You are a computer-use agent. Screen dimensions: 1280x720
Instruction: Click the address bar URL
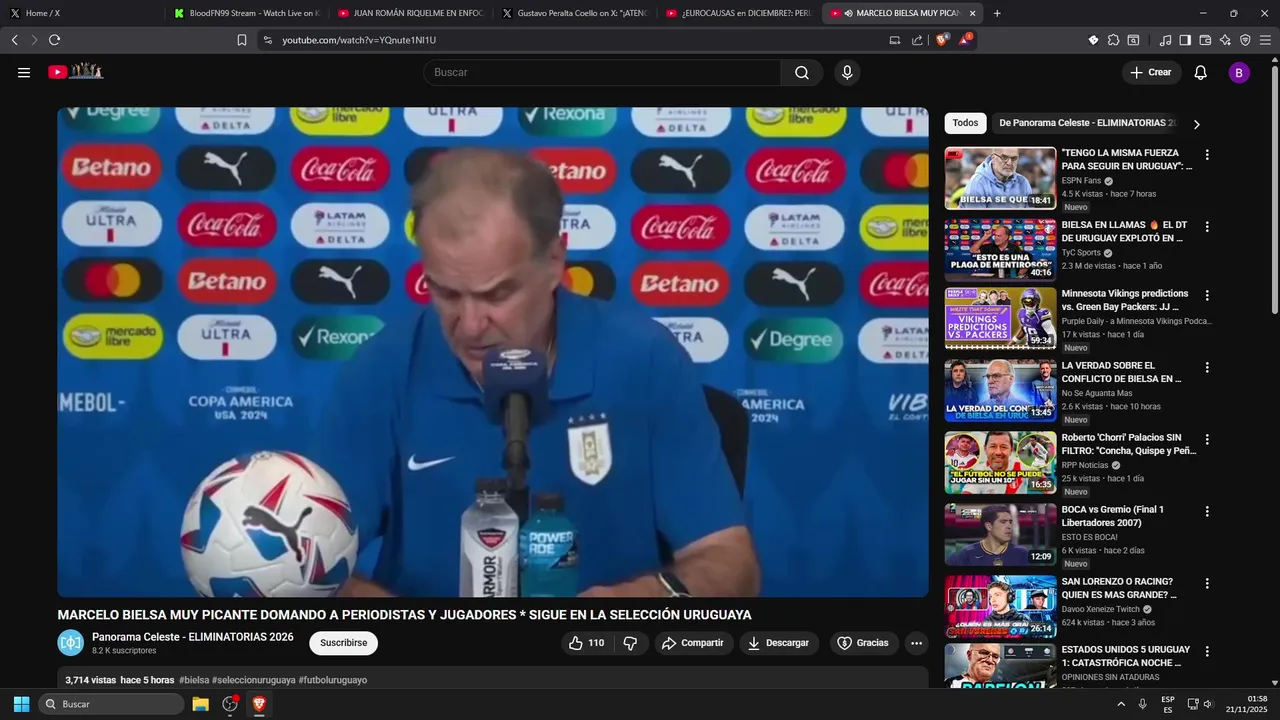(359, 40)
